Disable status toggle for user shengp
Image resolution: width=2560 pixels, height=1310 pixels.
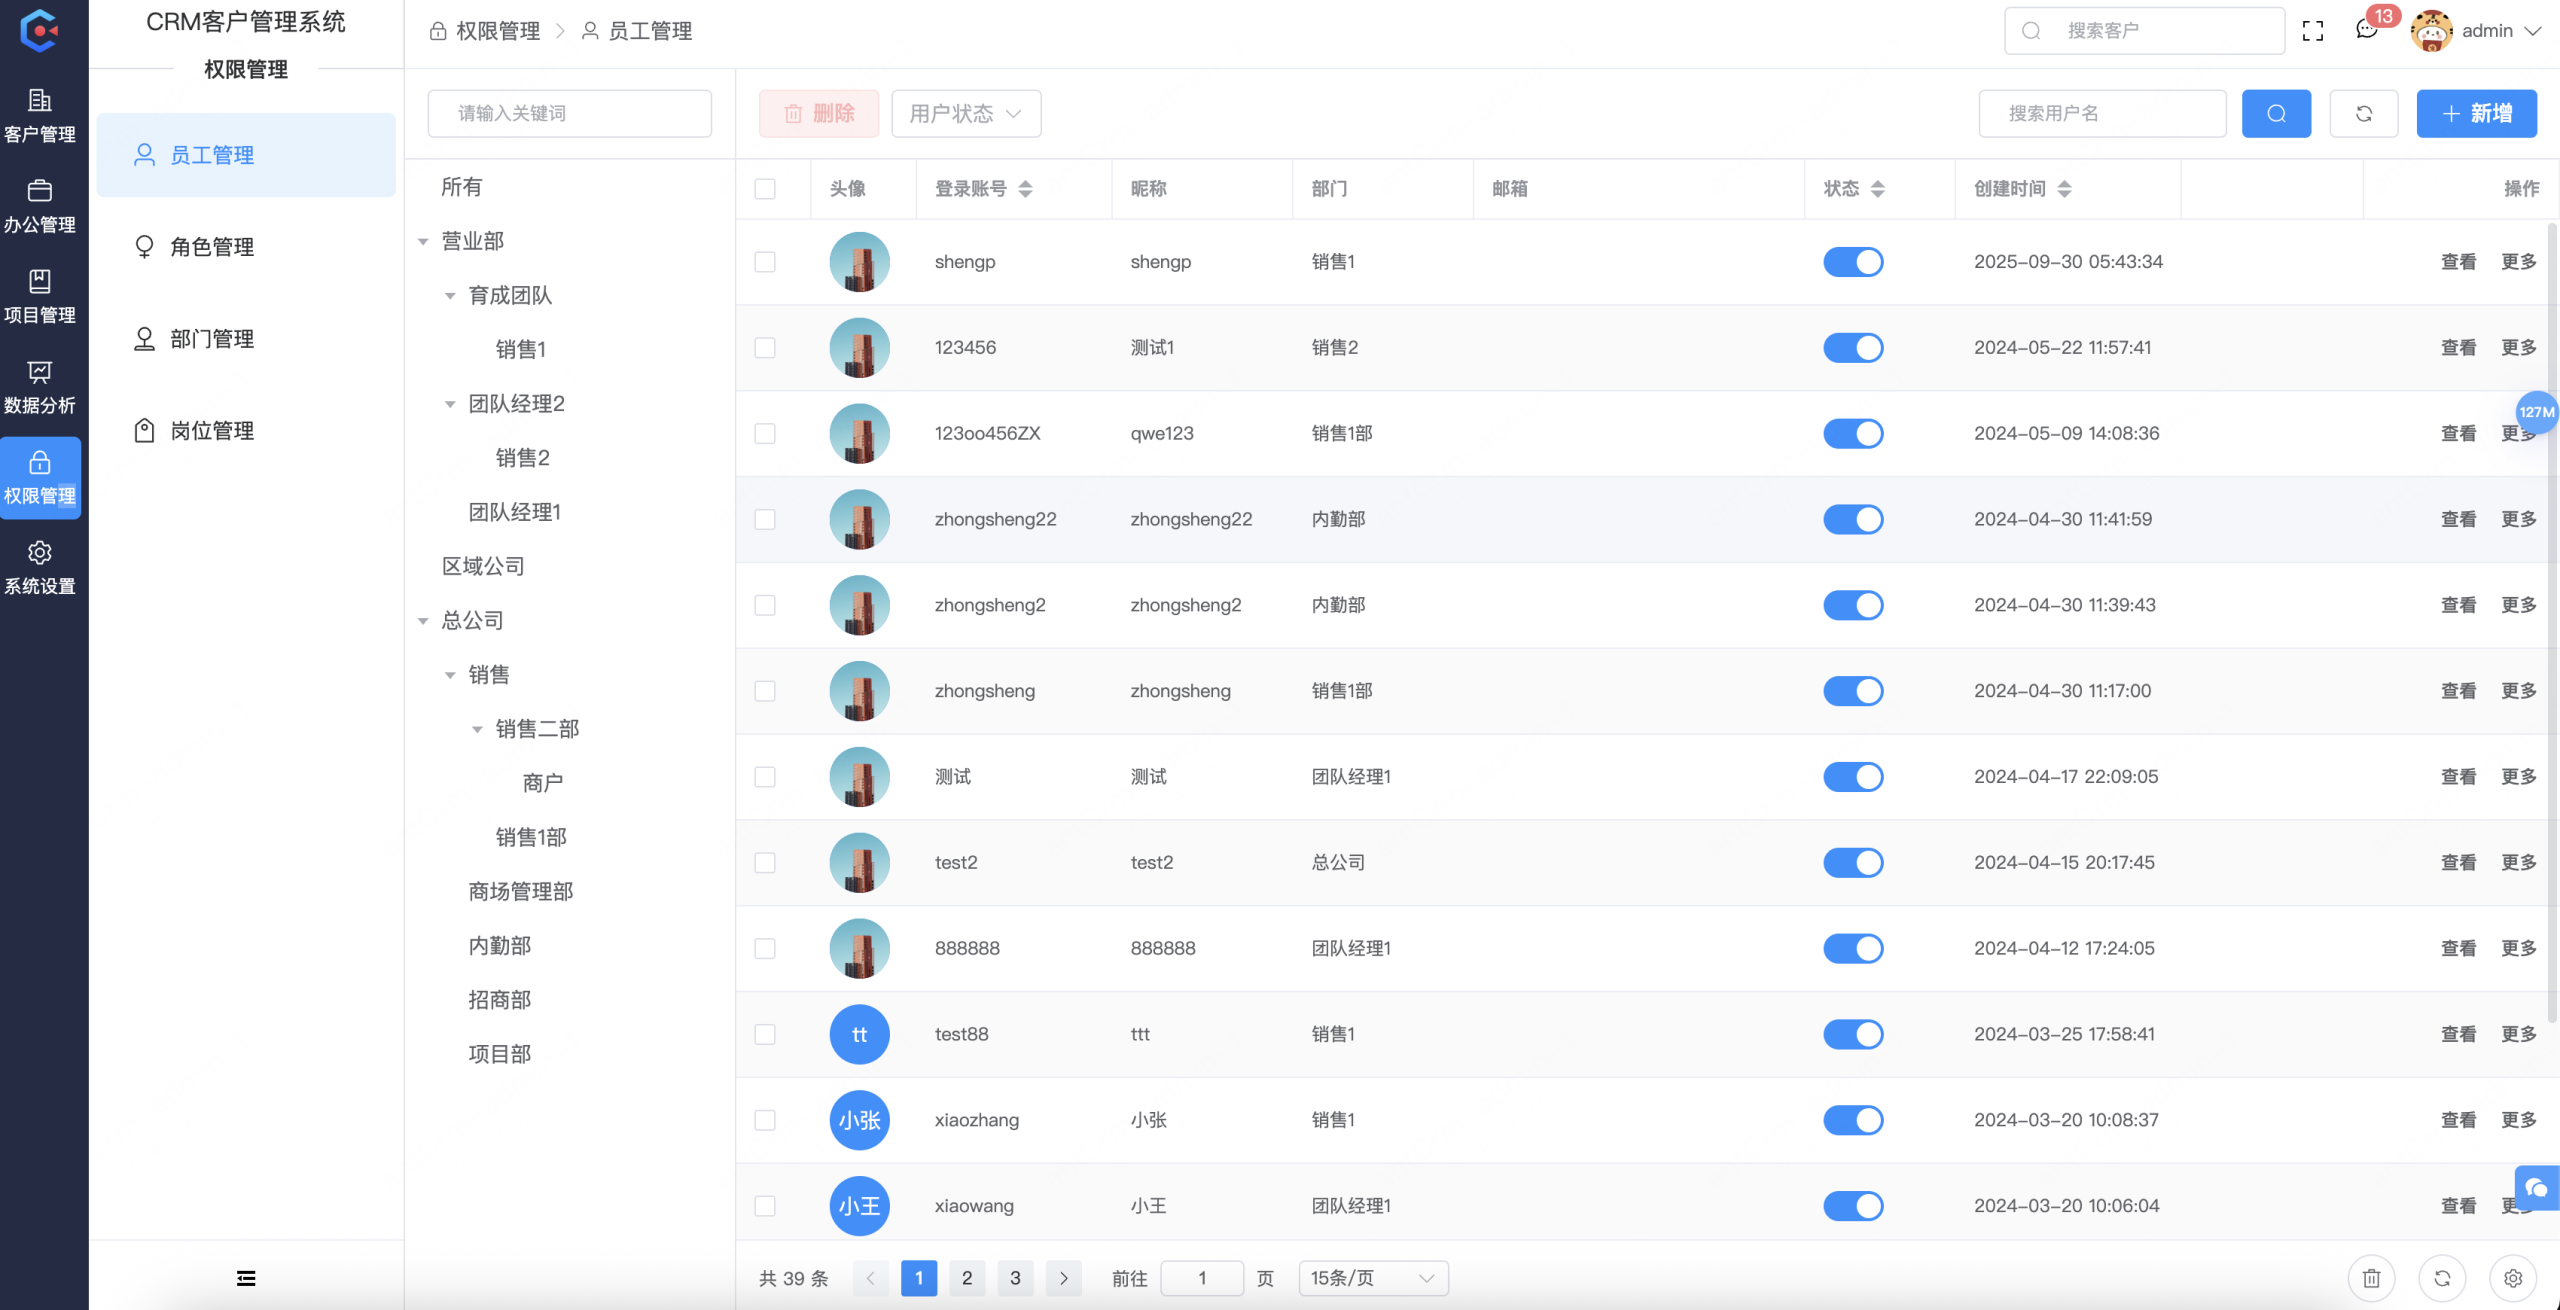point(1853,261)
